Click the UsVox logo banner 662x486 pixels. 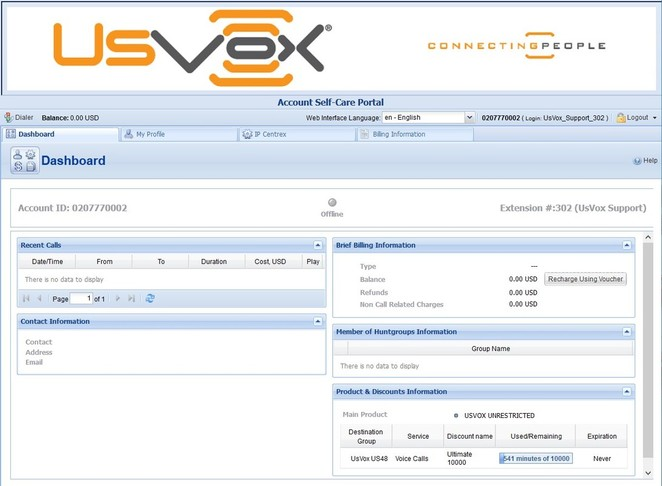192,48
